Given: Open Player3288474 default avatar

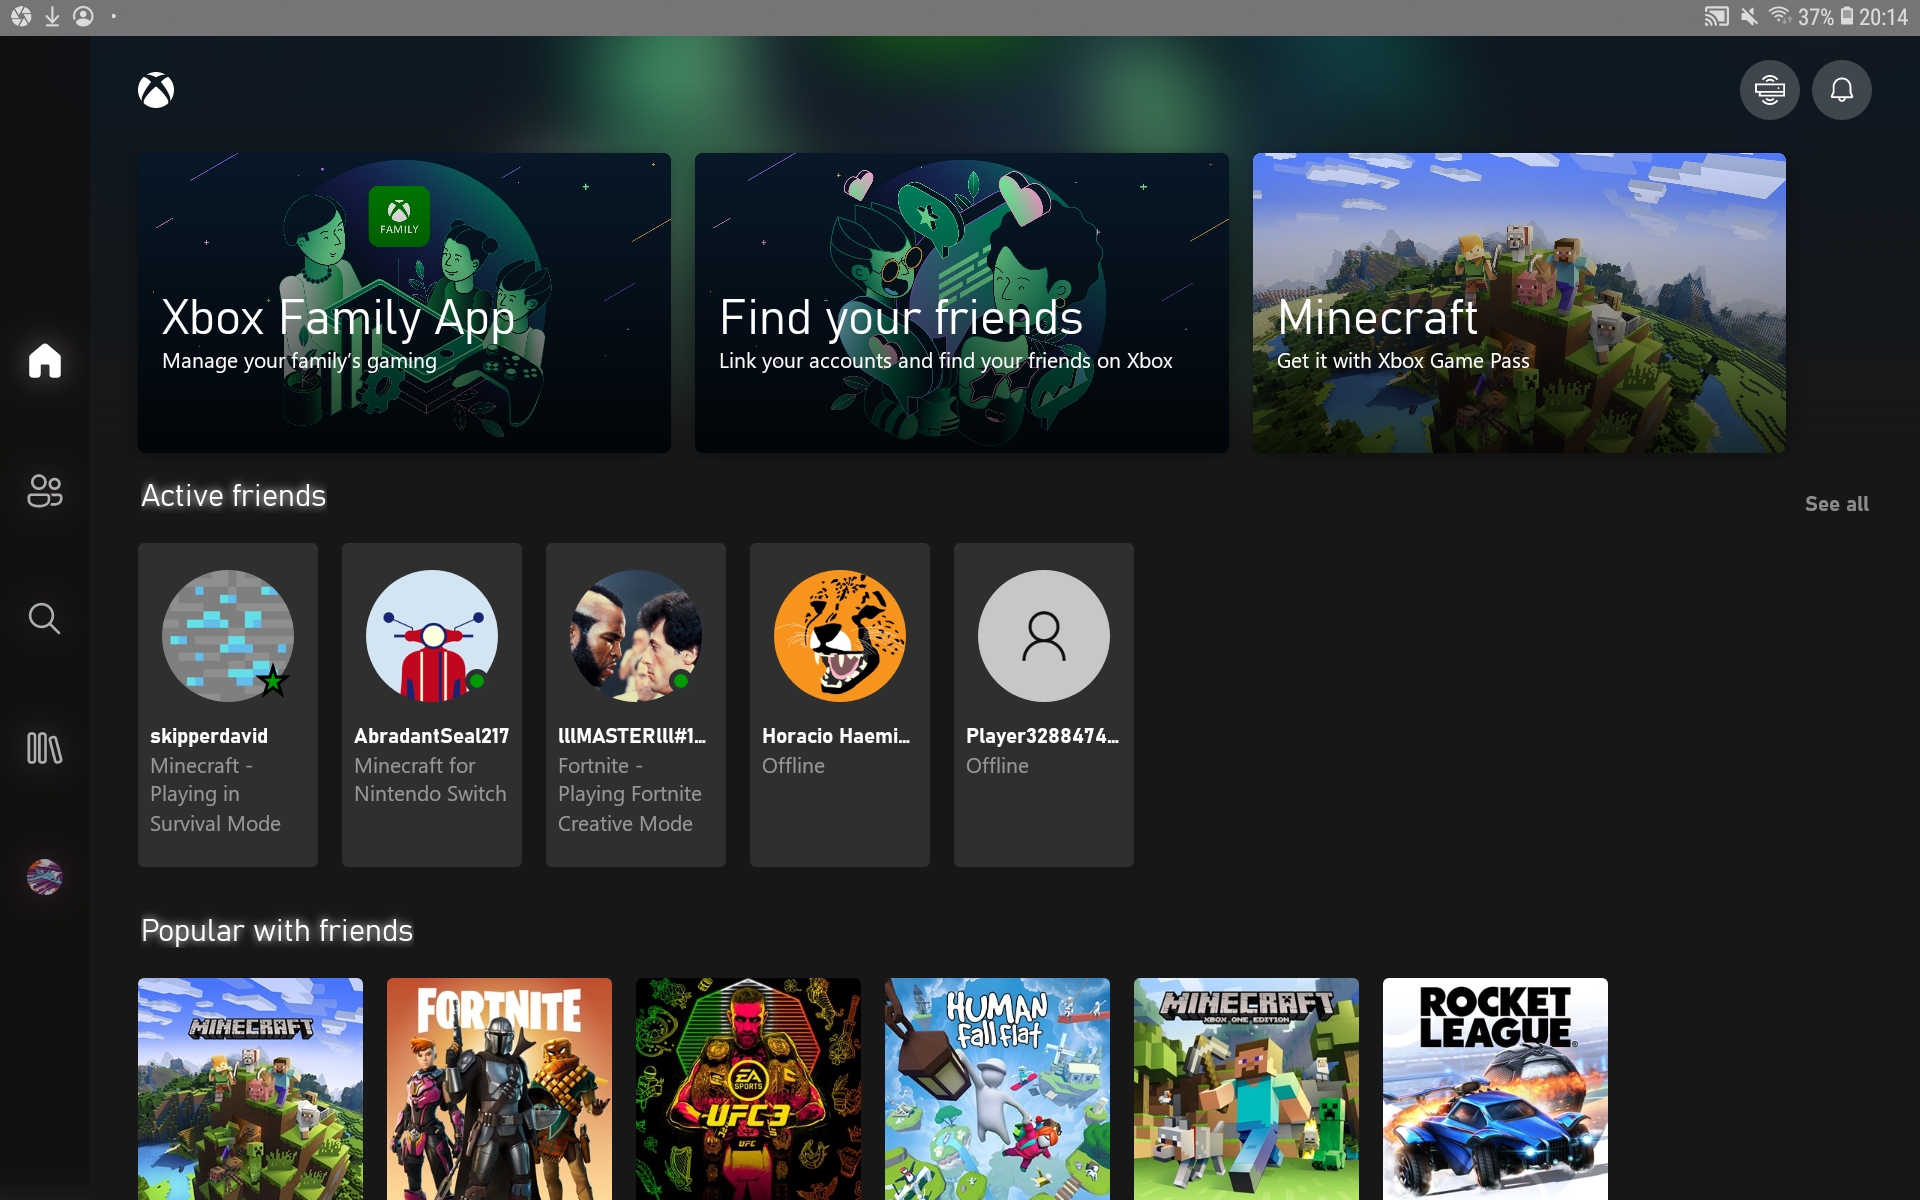Looking at the screenshot, I should [1044, 636].
